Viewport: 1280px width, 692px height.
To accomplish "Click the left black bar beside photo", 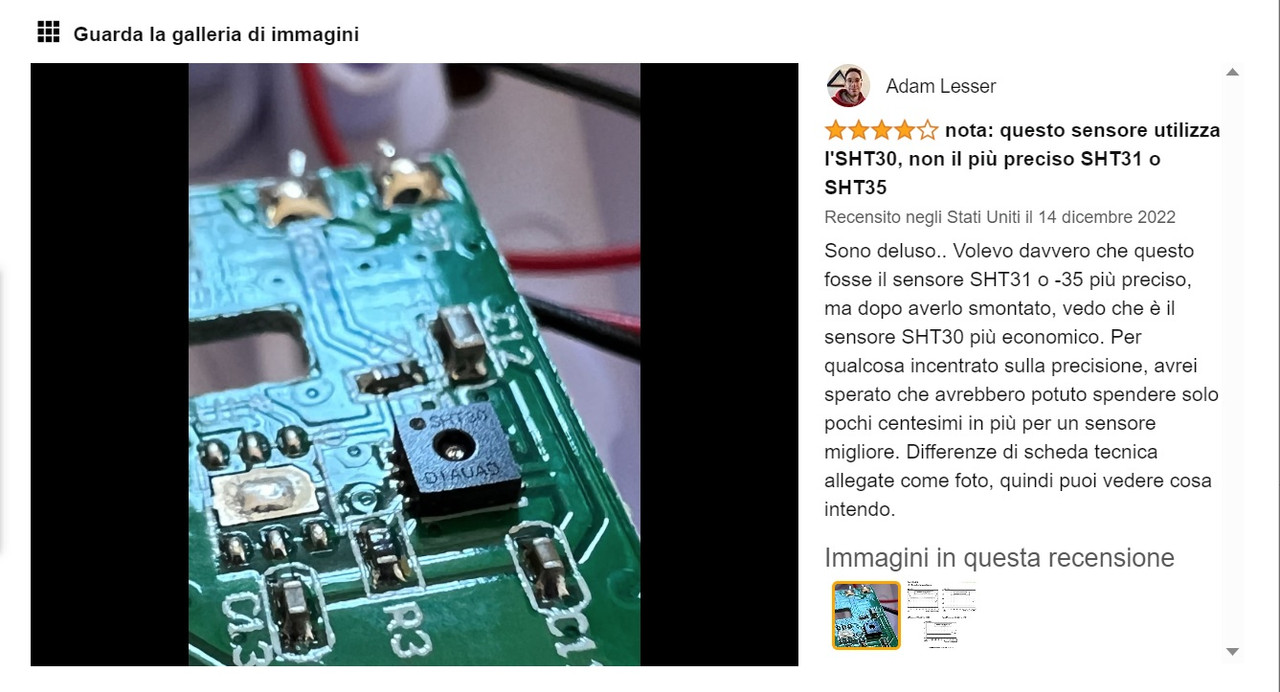I will pyautogui.click(x=110, y=365).
